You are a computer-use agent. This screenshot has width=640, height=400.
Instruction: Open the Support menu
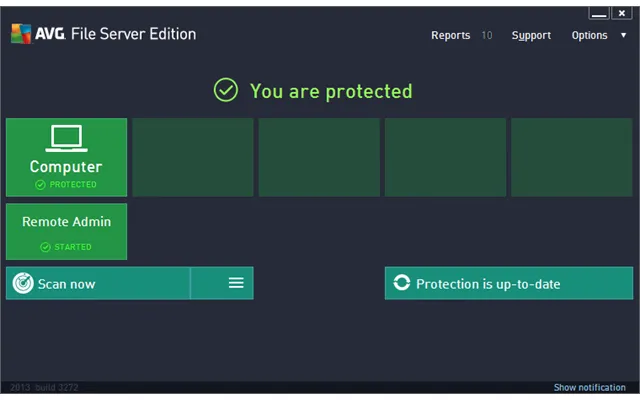(531, 36)
